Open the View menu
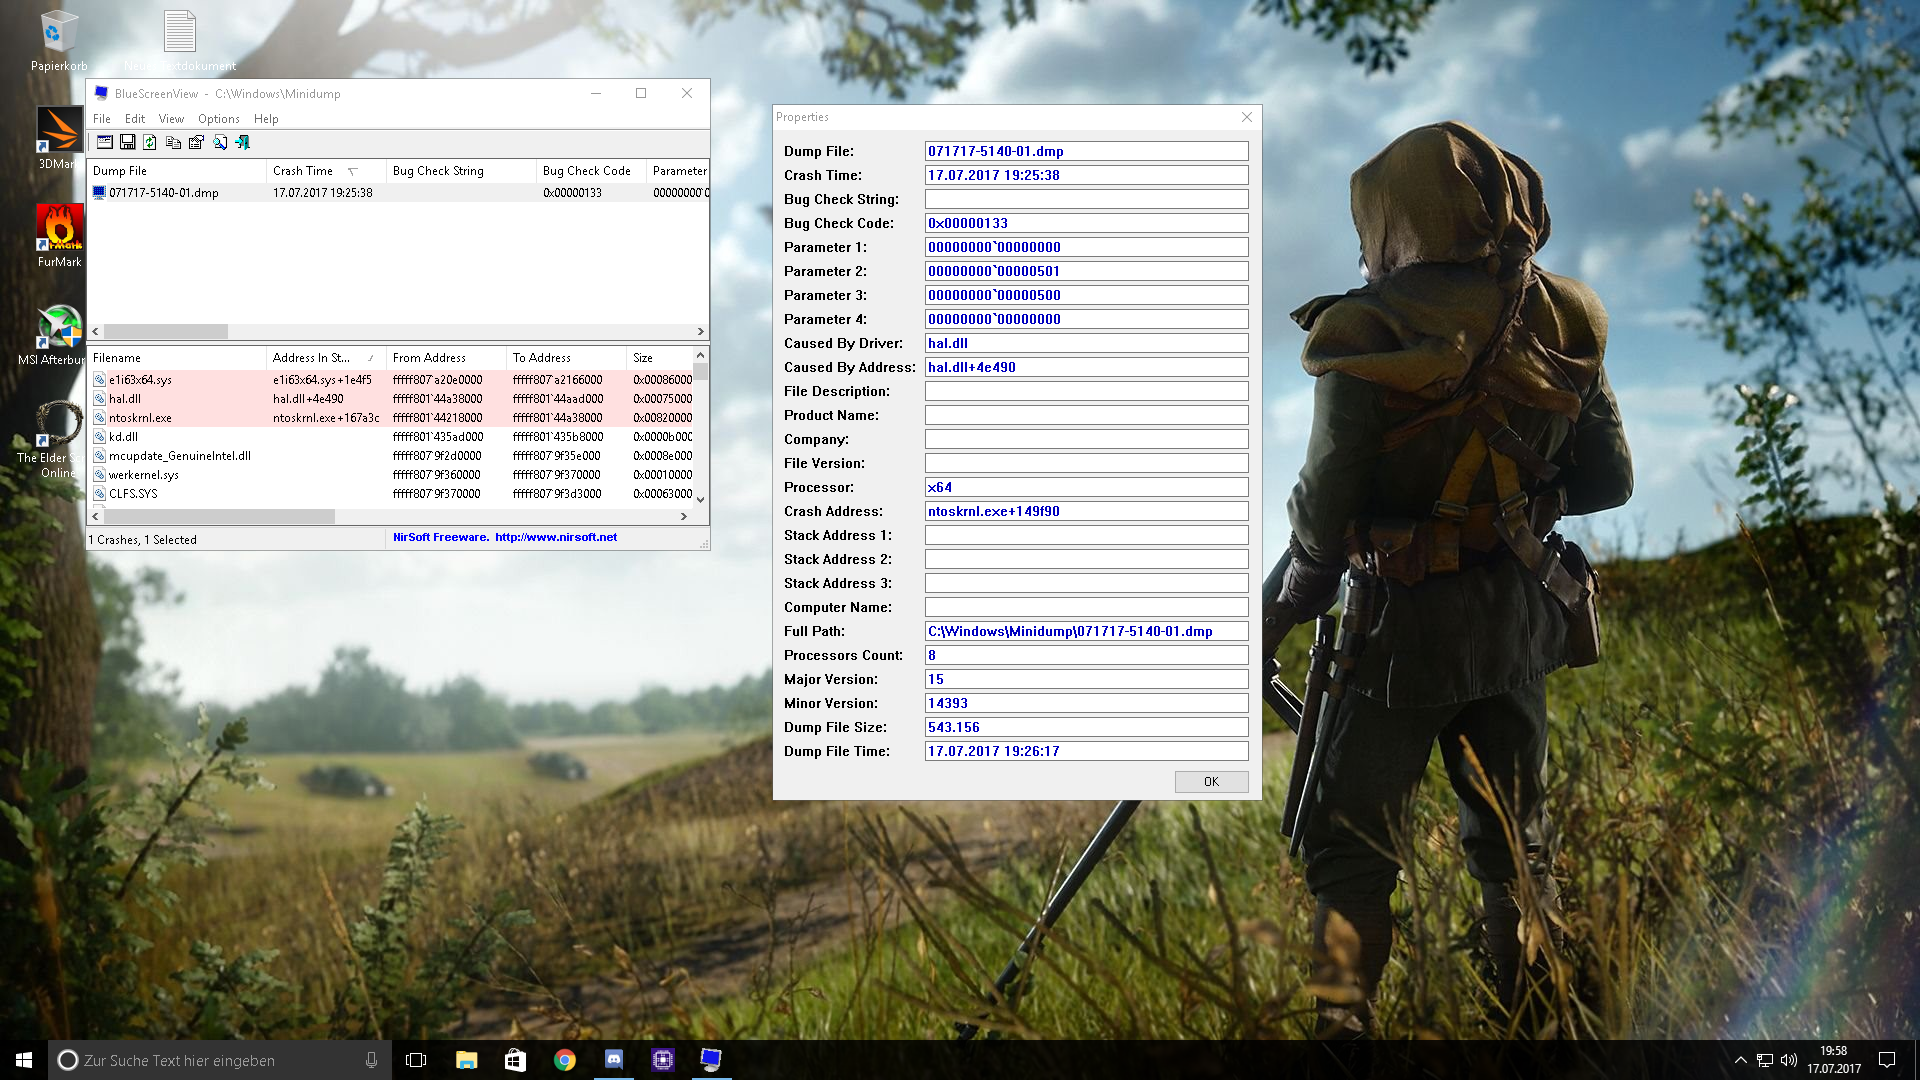Screen dimensions: 1920x1080 tap(171, 118)
